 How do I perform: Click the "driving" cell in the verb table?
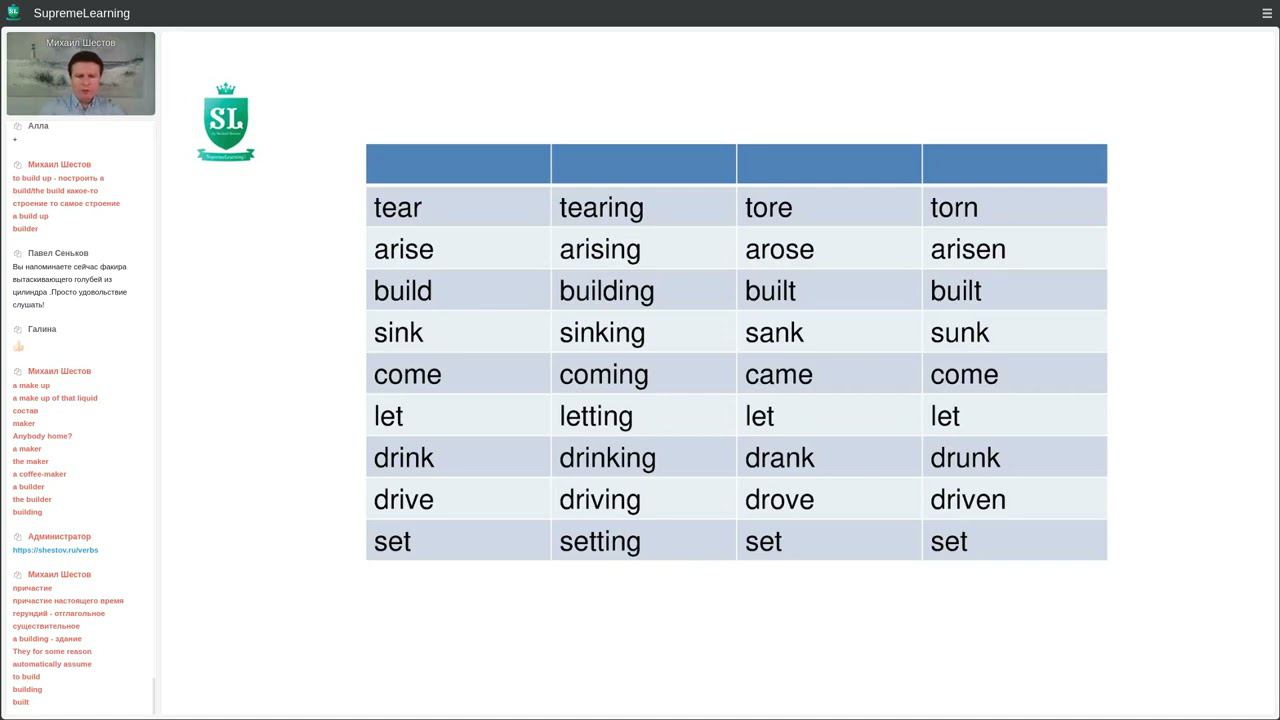click(643, 499)
